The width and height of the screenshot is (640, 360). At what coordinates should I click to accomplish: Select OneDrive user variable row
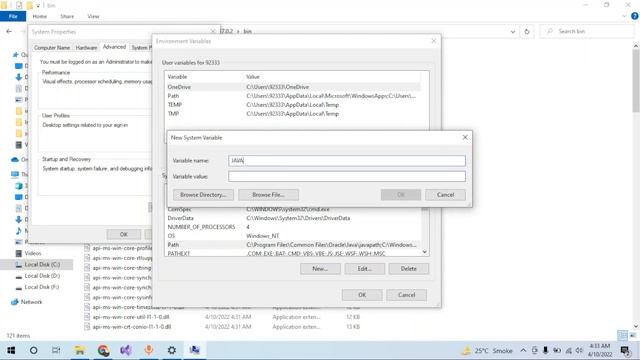tap(293, 87)
